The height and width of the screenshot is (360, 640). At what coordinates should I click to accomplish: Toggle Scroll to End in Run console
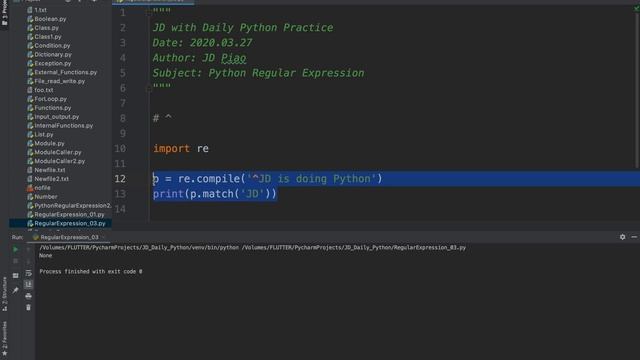click(28, 284)
